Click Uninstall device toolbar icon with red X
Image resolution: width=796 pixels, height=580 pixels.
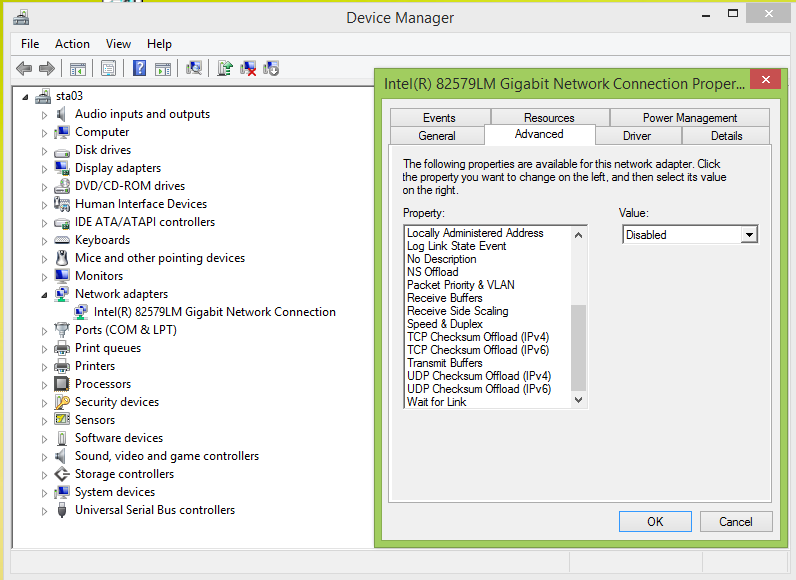pyautogui.click(x=248, y=68)
